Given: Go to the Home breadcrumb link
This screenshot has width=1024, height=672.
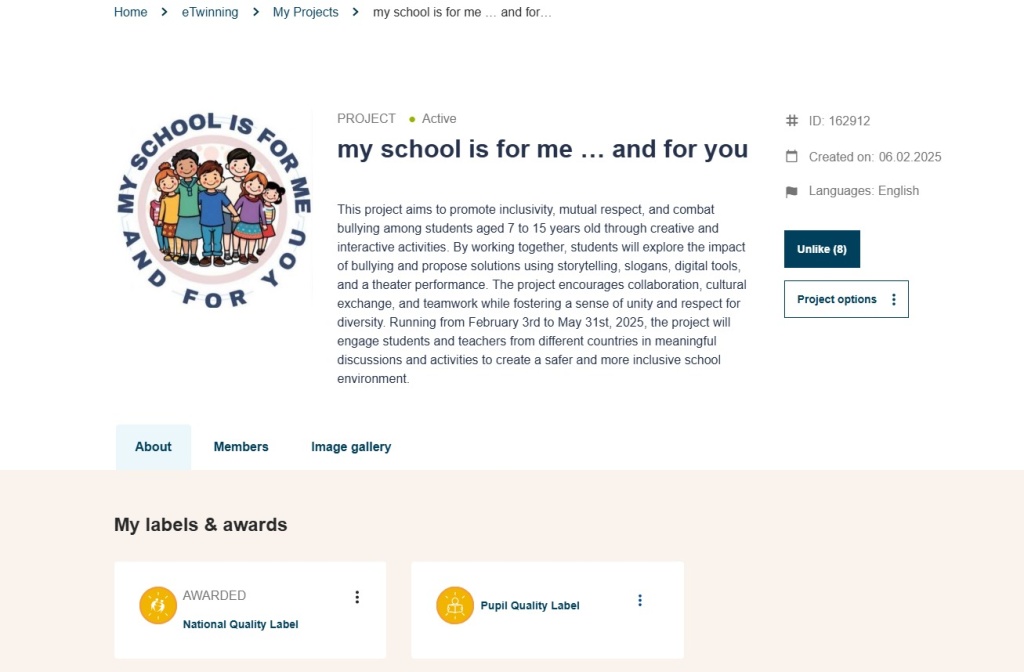Looking at the screenshot, I should 130,12.
